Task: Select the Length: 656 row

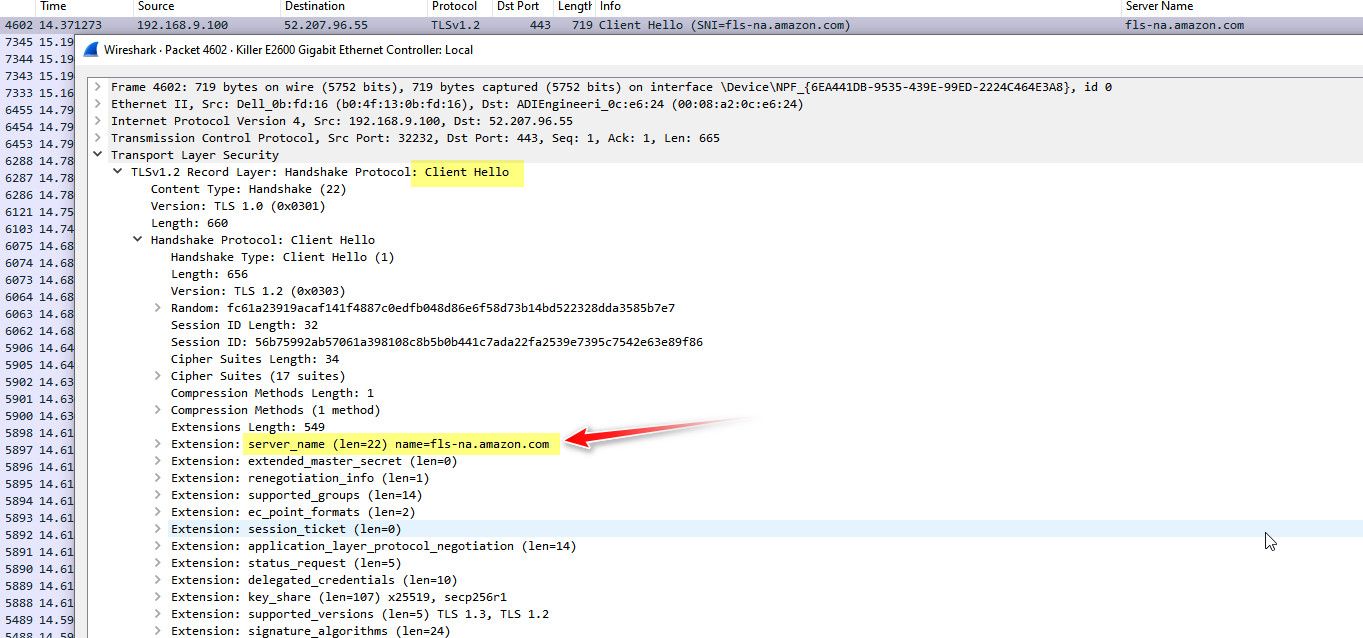Action: click(x=210, y=274)
